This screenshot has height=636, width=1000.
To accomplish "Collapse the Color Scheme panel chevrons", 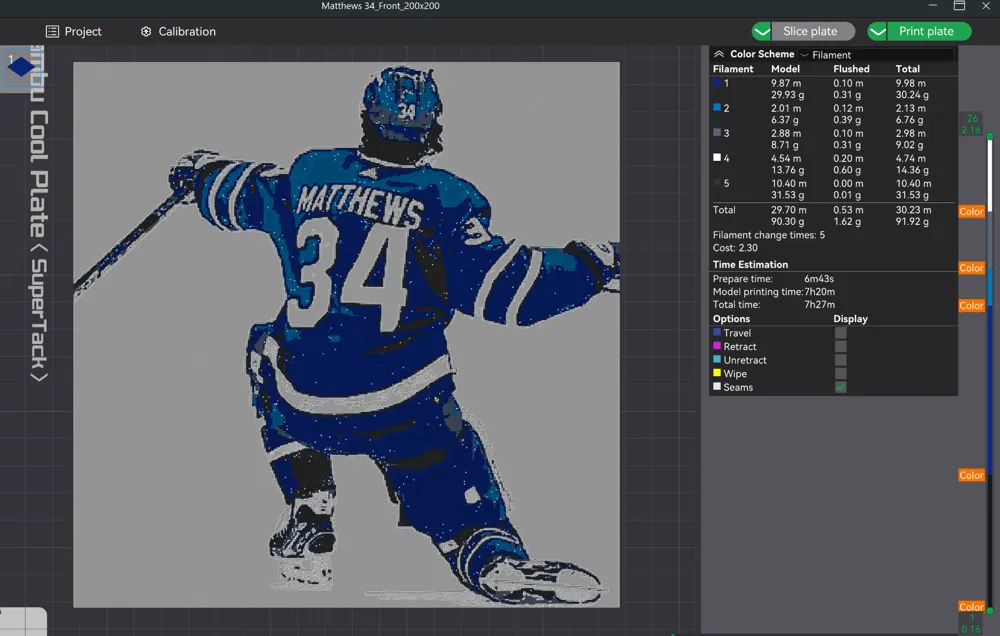I will click(719, 54).
